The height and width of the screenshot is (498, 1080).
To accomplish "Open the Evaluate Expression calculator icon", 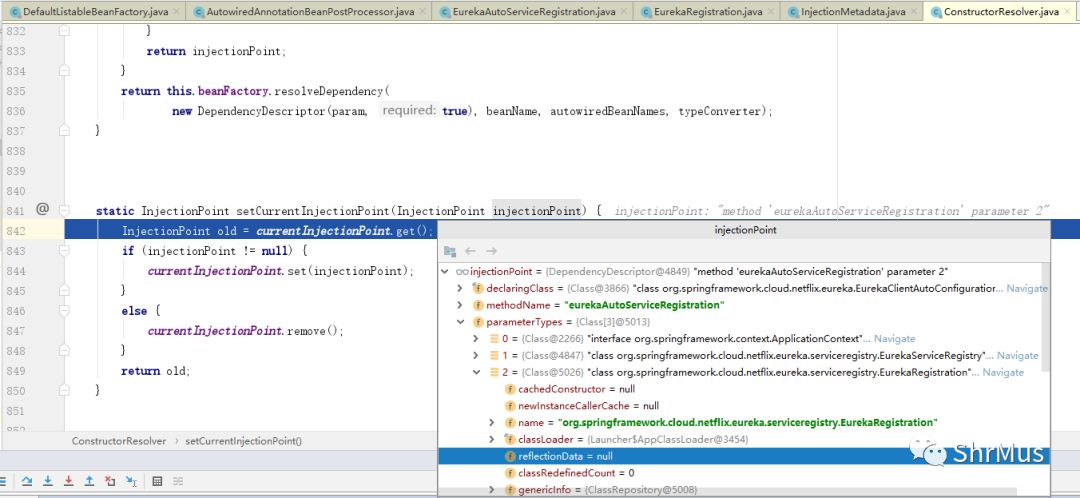I will (157, 481).
